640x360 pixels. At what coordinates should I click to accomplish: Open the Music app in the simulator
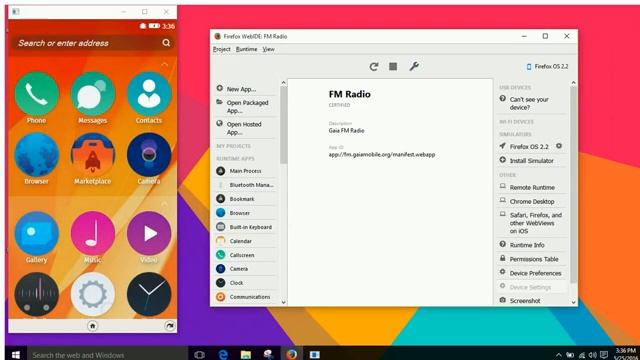[x=93, y=233]
